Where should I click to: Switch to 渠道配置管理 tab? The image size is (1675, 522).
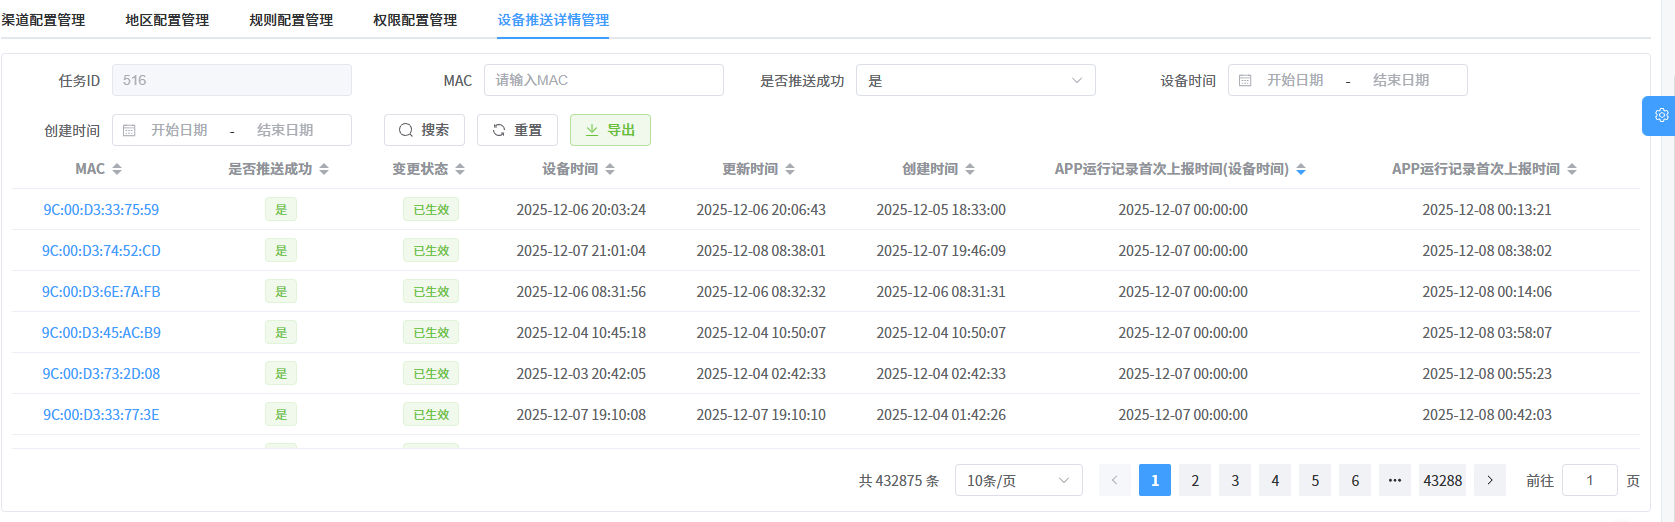pyautogui.click(x=44, y=20)
